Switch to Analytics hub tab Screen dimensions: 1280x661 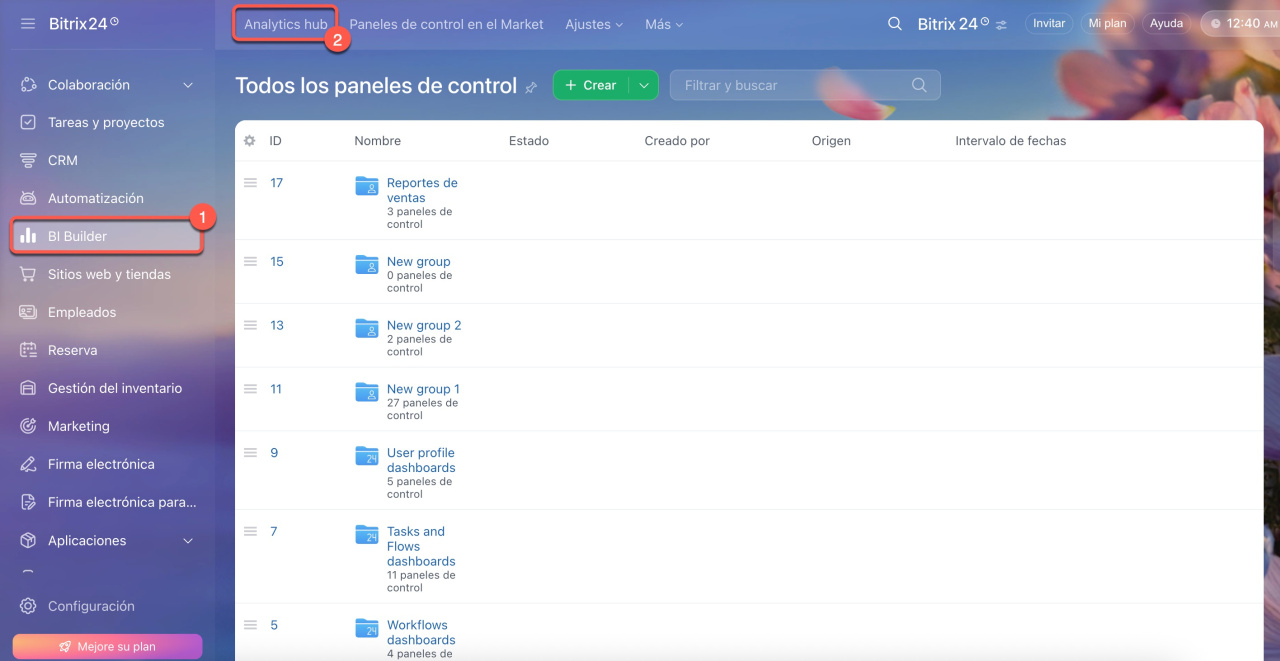click(x=285, y=24)
